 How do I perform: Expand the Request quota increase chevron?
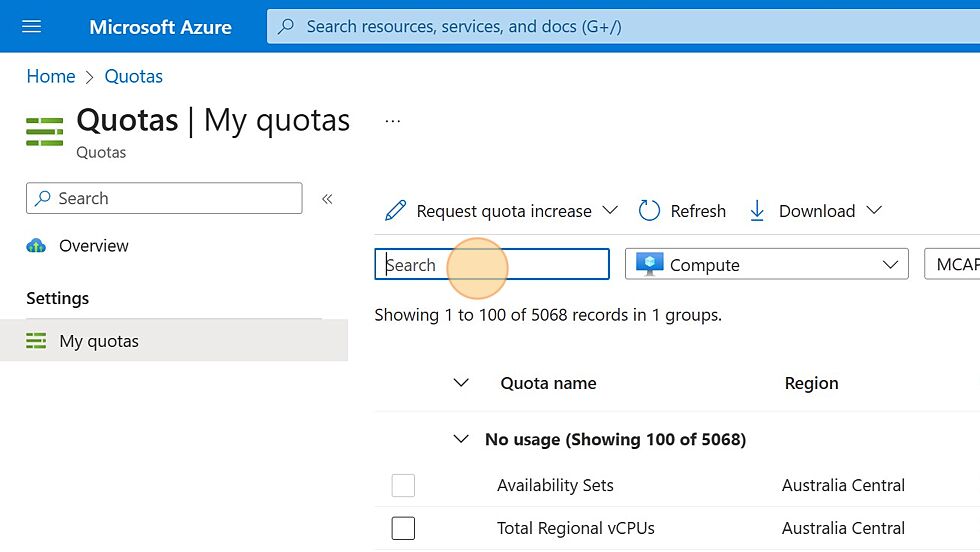tap(610, 210)
